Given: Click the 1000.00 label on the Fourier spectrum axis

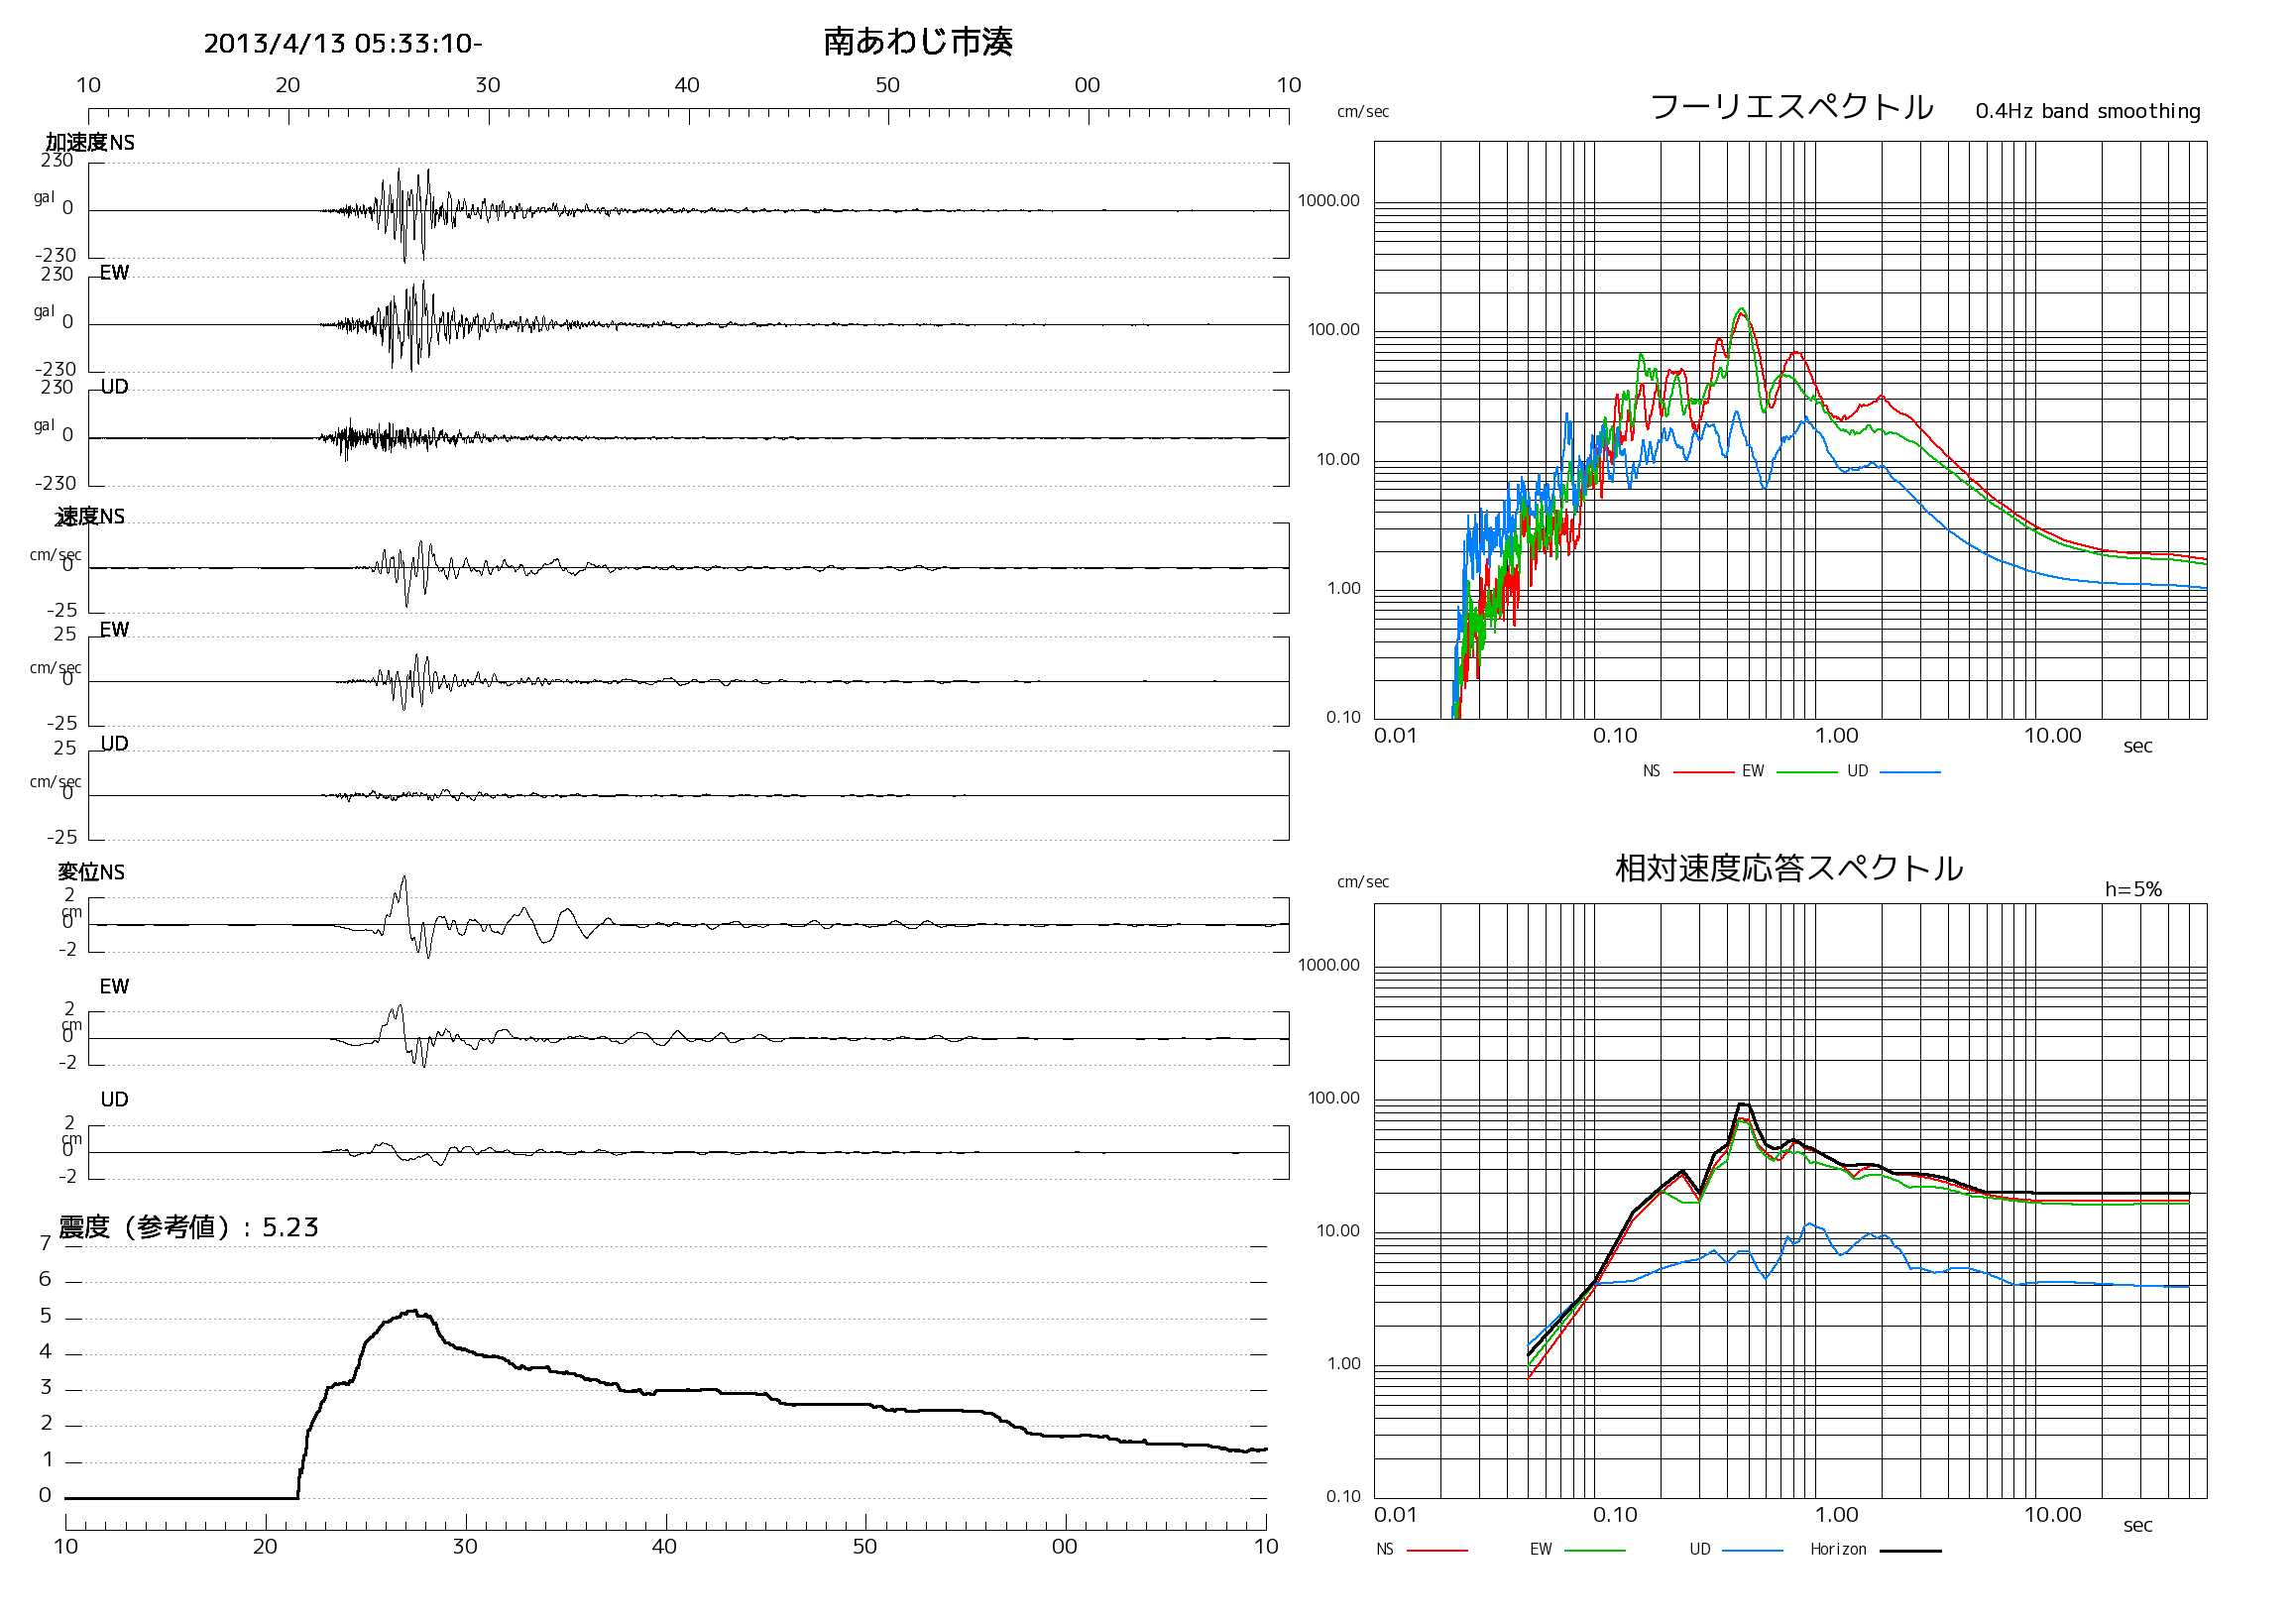Looking at the screenshot, I should (x=1328, y=201).
